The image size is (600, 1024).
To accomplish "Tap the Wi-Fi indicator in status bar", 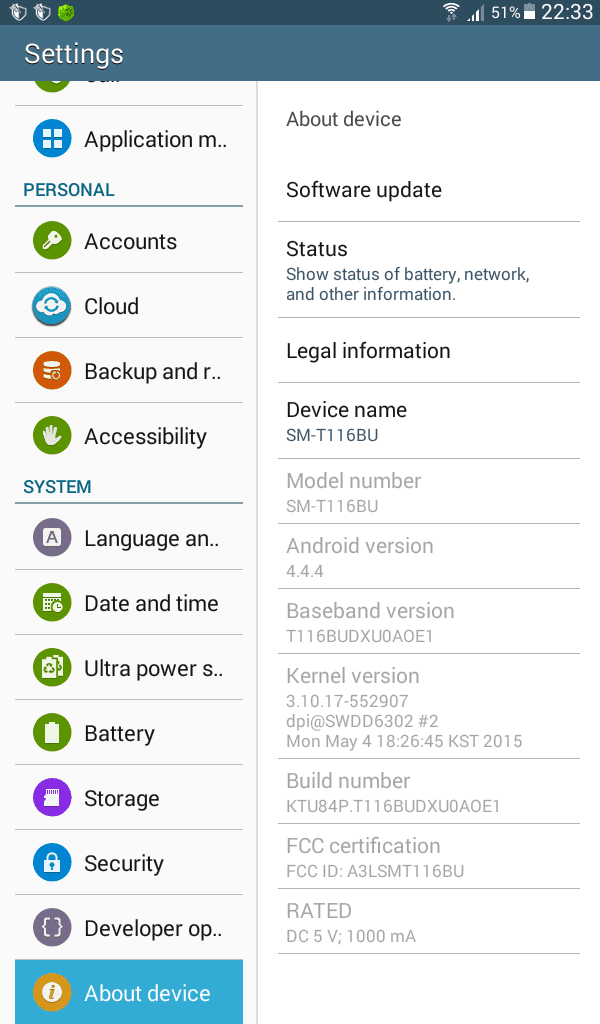I will pos(450,12).
